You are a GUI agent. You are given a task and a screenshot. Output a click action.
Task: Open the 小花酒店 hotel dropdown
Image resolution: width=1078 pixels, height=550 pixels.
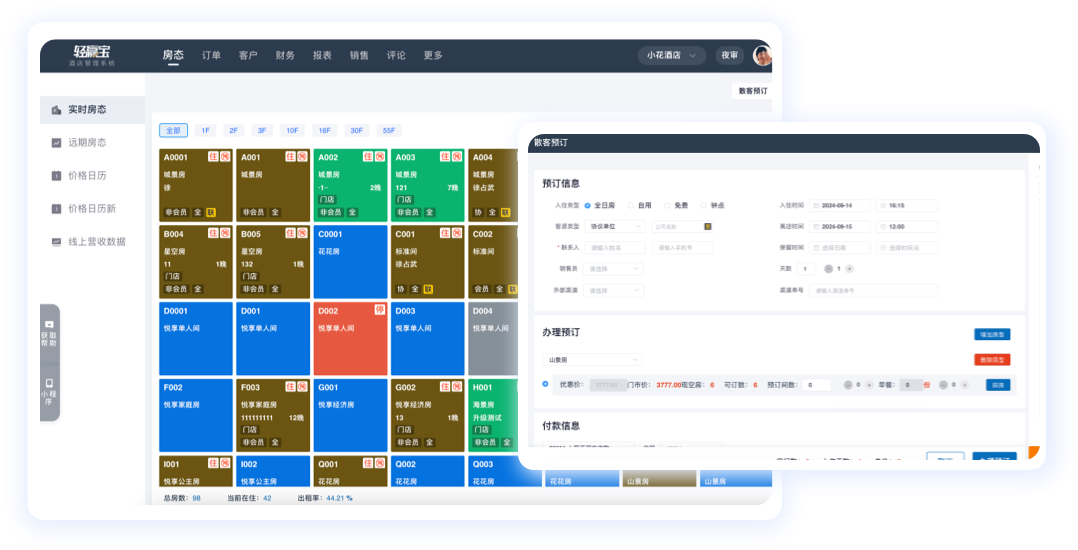pos(671,56)
